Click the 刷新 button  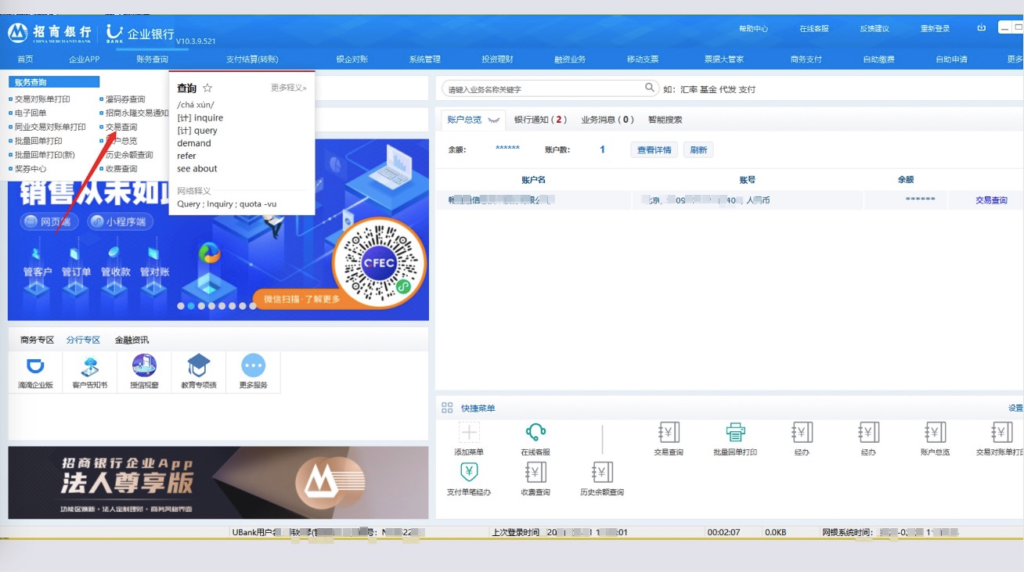click(698, 150)
